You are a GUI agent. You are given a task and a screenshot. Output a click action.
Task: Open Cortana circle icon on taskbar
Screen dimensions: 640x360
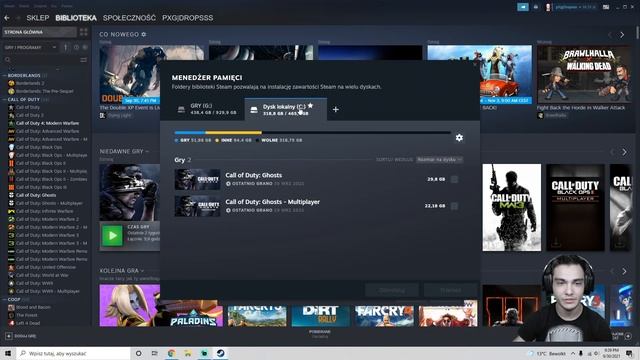click(x=138, y=353)
